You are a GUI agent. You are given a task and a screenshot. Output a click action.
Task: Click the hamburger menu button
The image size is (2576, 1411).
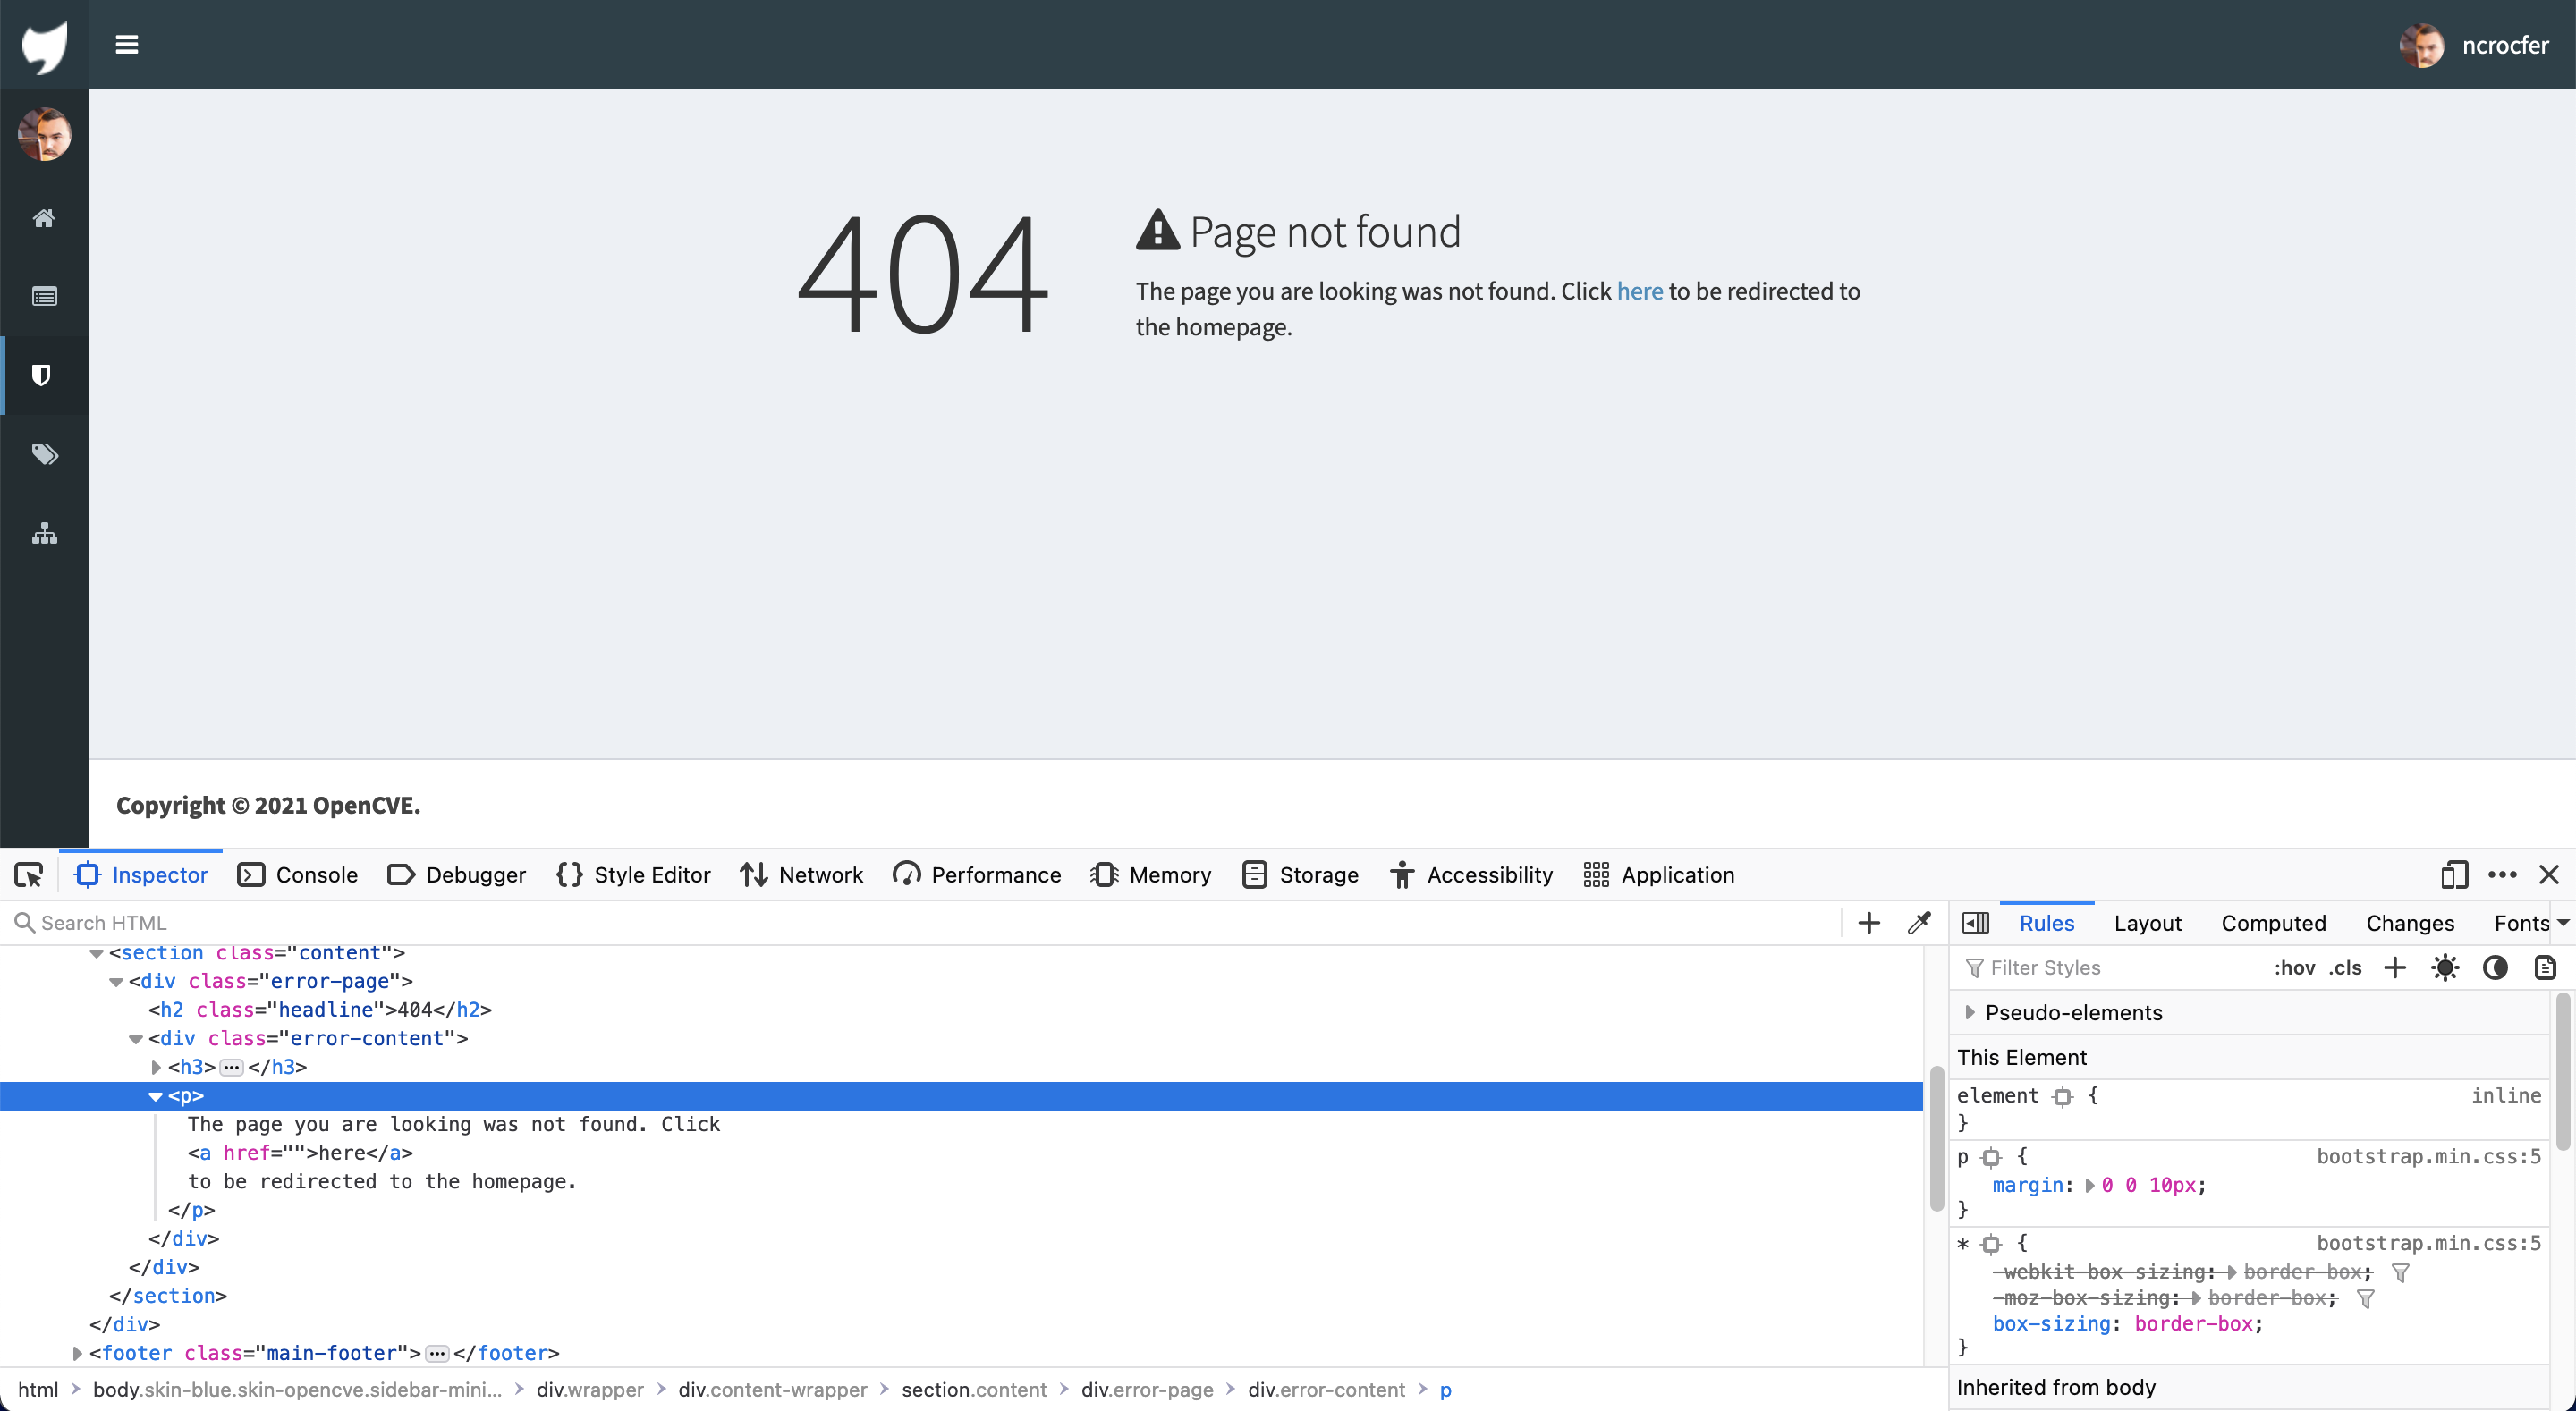(127, 44)
